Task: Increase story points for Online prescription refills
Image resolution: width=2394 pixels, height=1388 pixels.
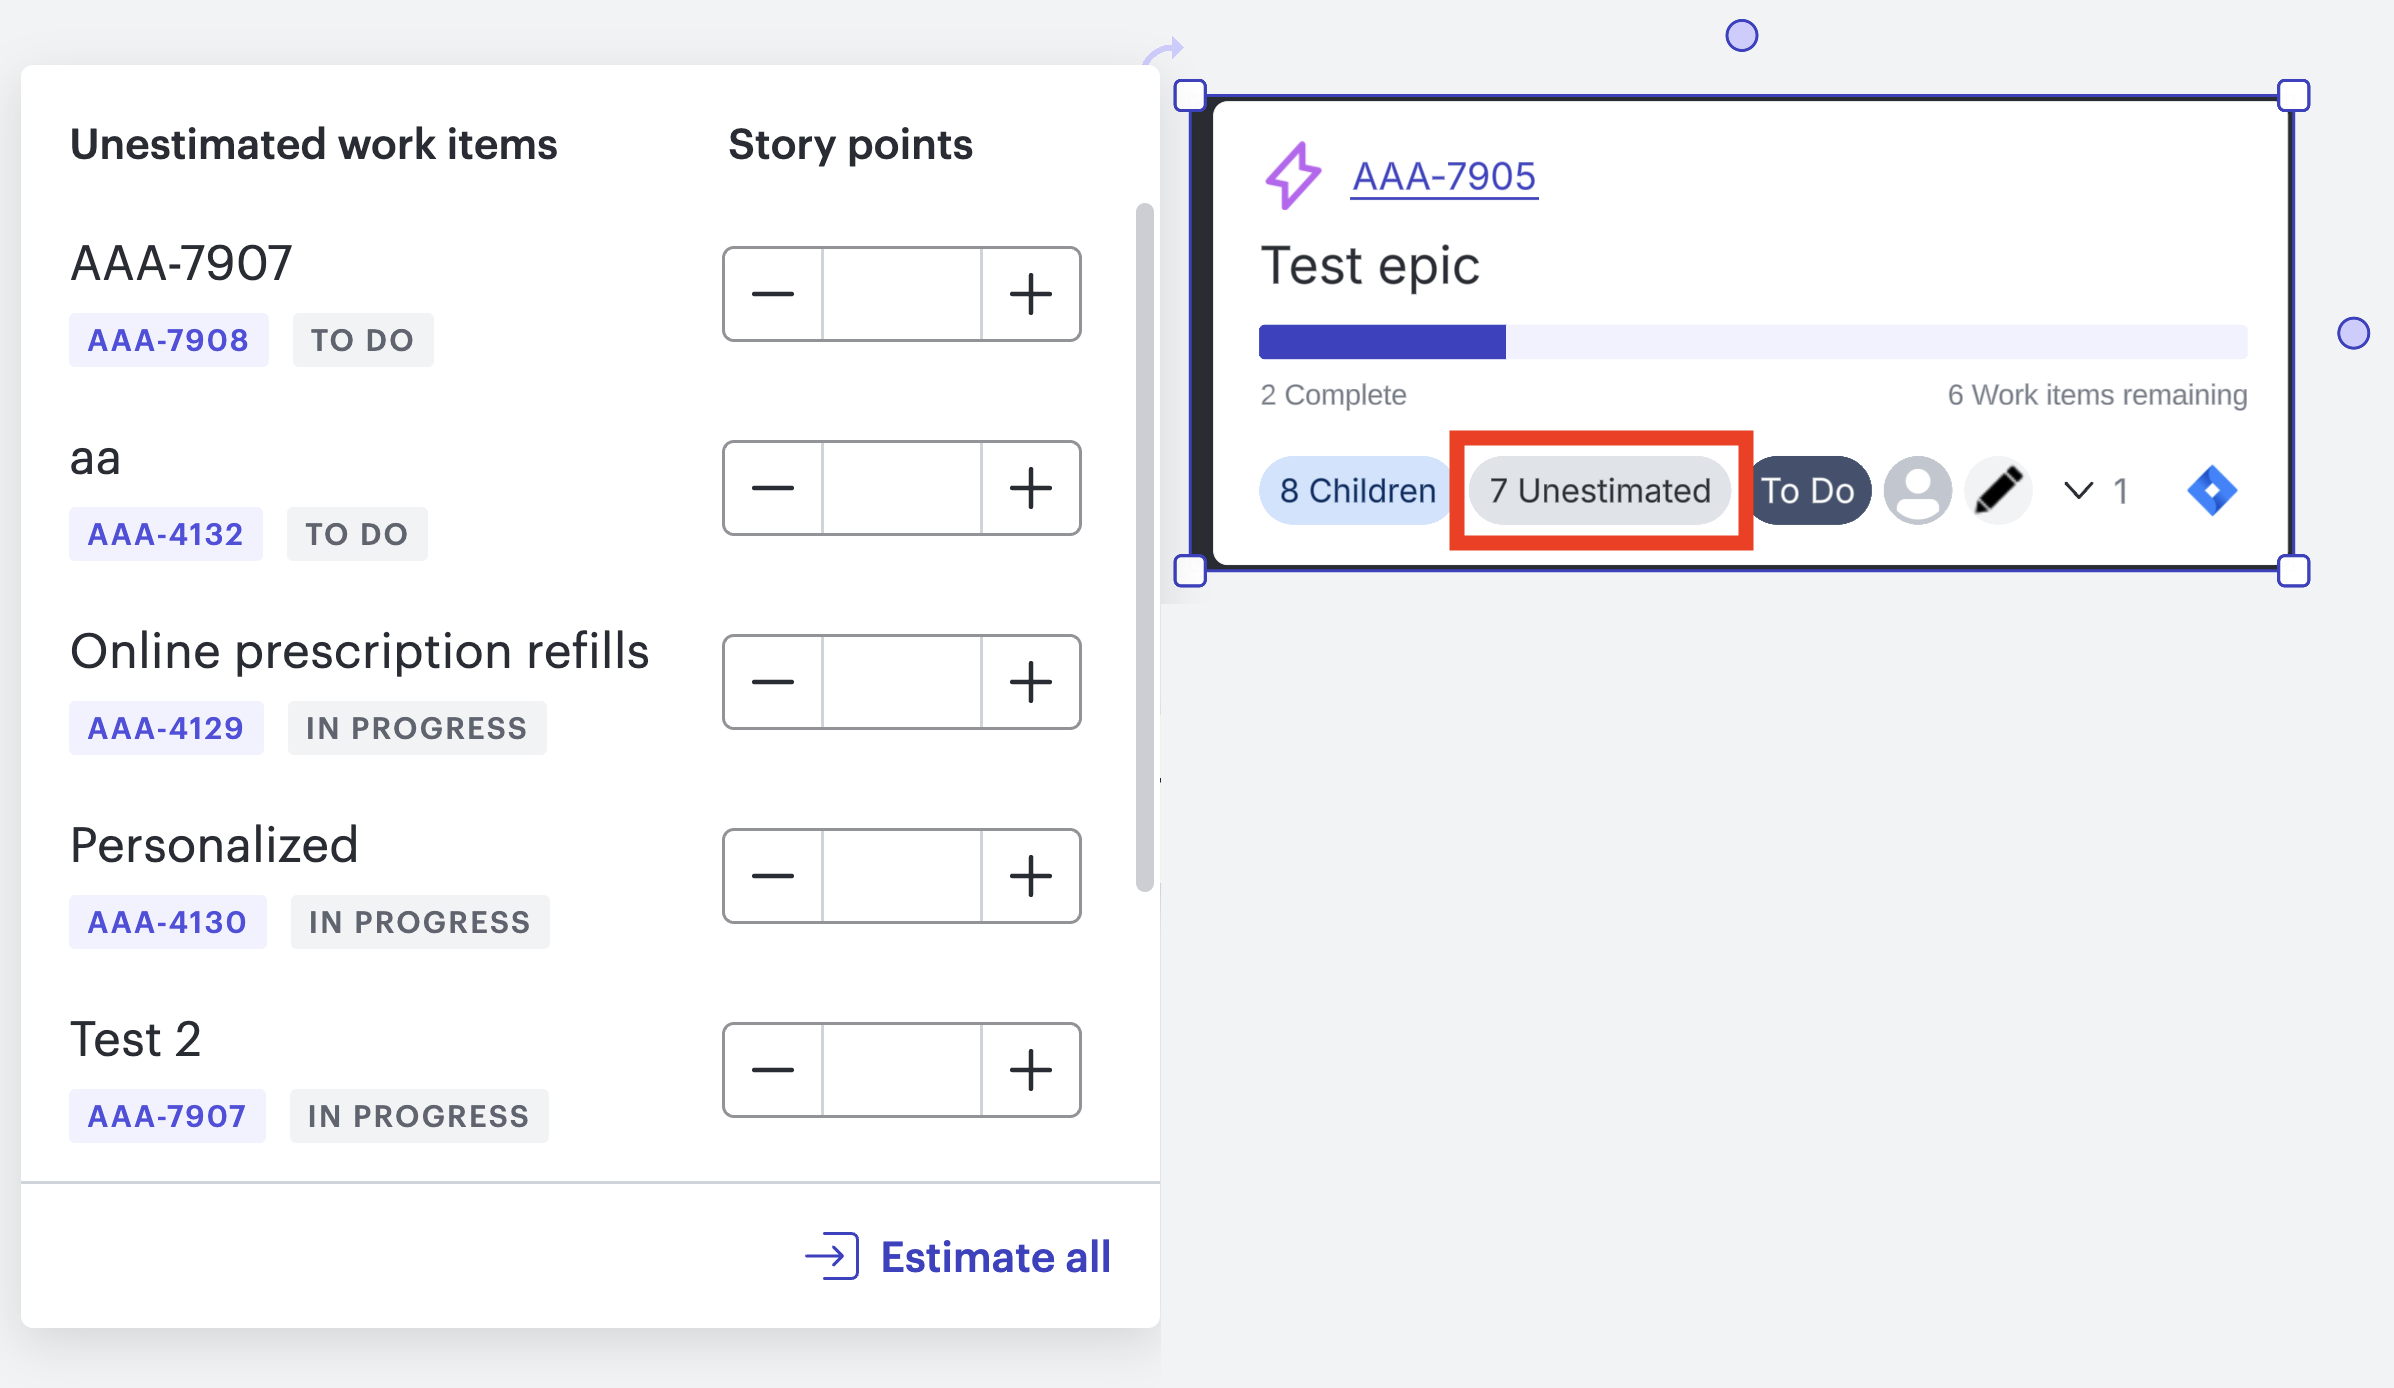Action: point(1030,682)
